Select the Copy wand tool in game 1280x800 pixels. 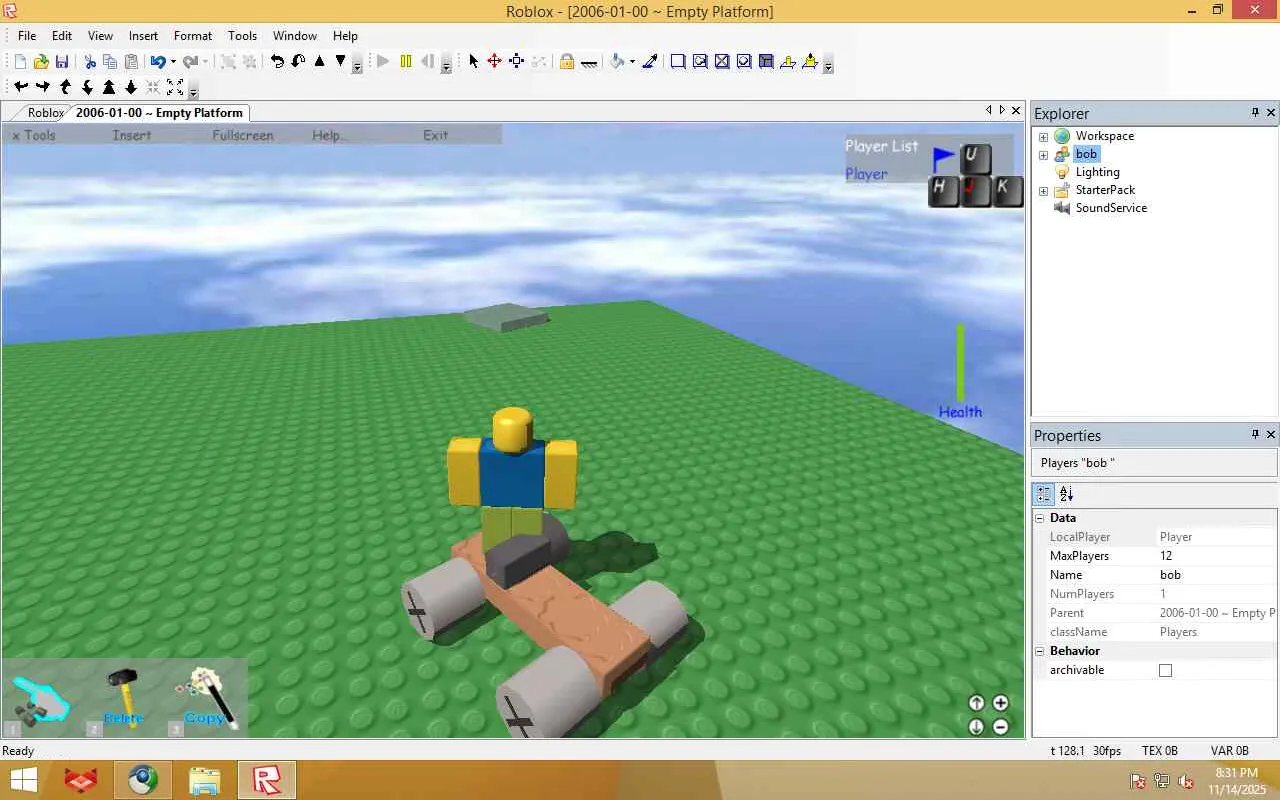click(x=206, y=697)
